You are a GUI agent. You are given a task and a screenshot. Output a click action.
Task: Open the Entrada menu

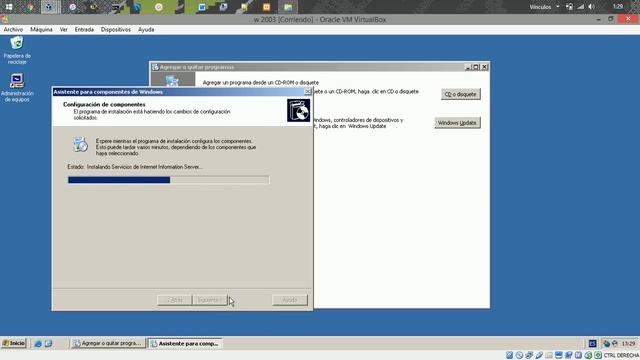84,29
